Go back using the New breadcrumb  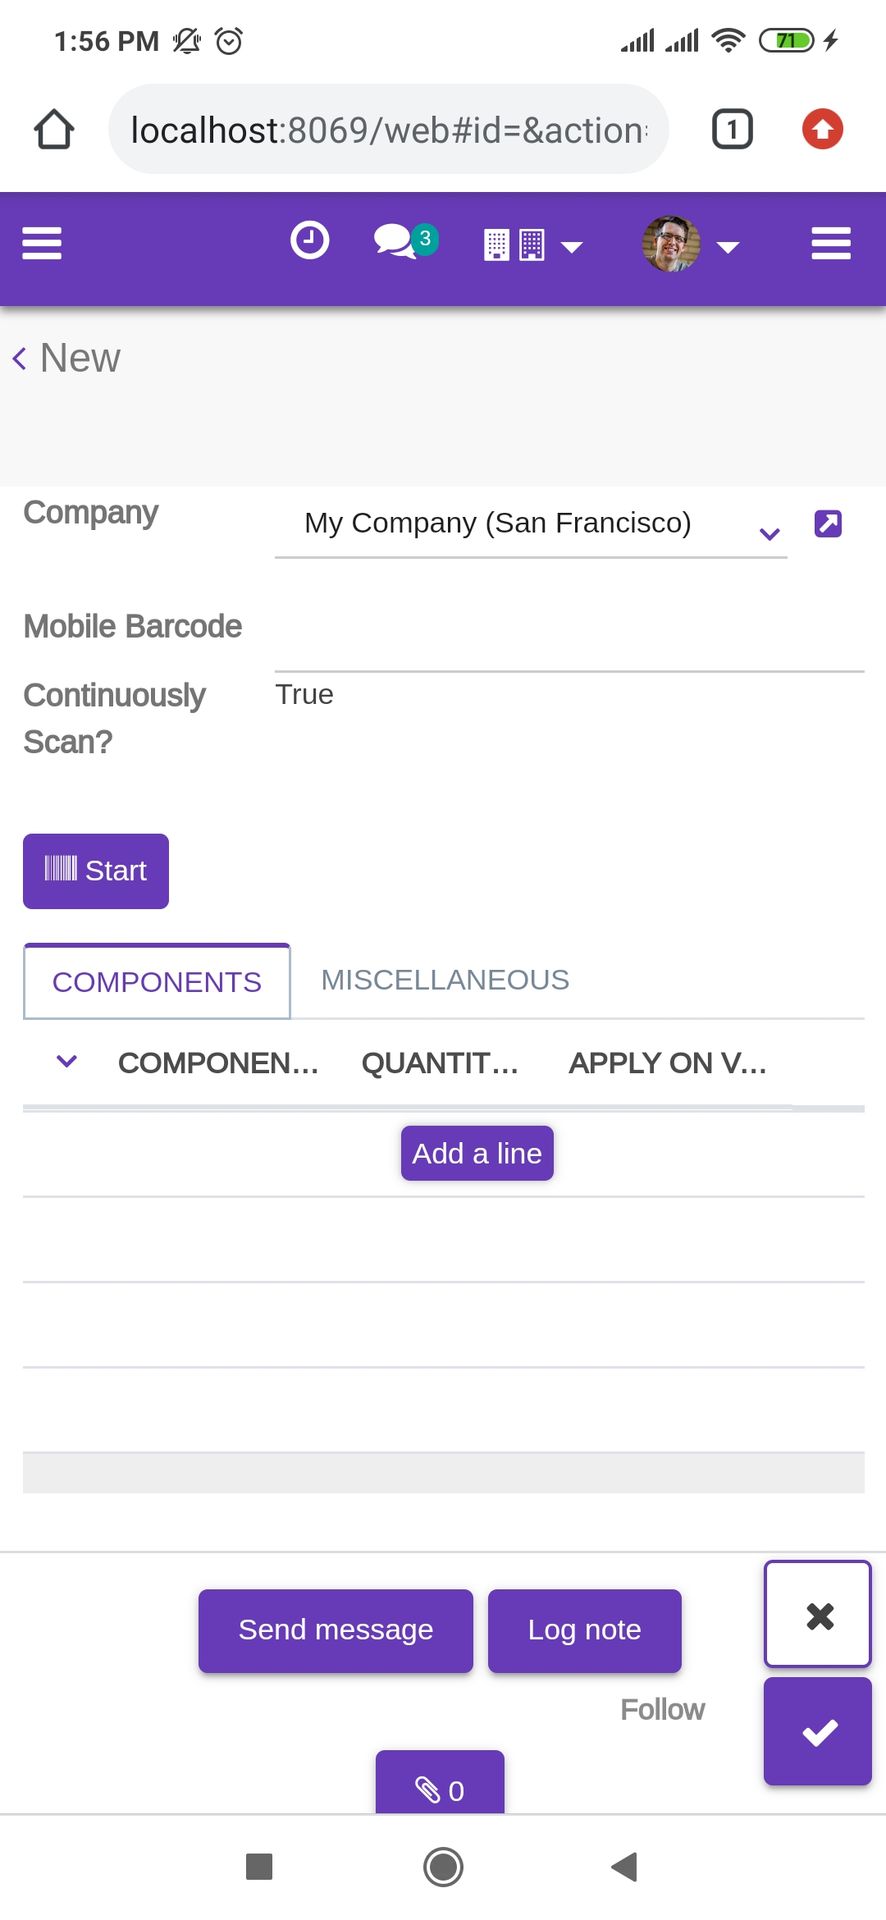(66, 358)
